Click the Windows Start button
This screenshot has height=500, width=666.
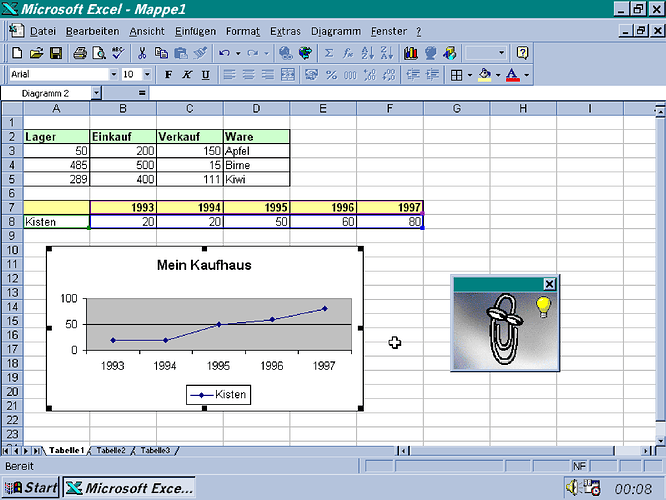pyautogui.click(x=31, y=487)
